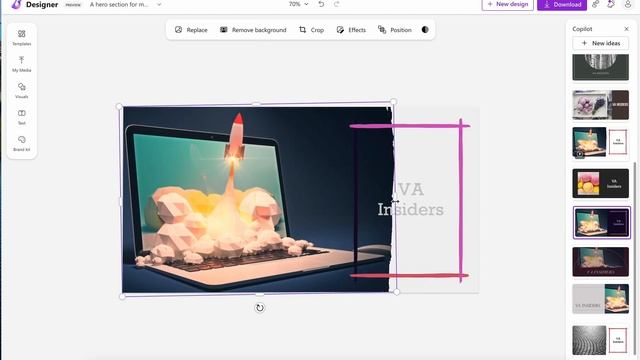Activate the Crop tool
The width and height of the screenshot is (640, 360).
(x=311, y=30)
